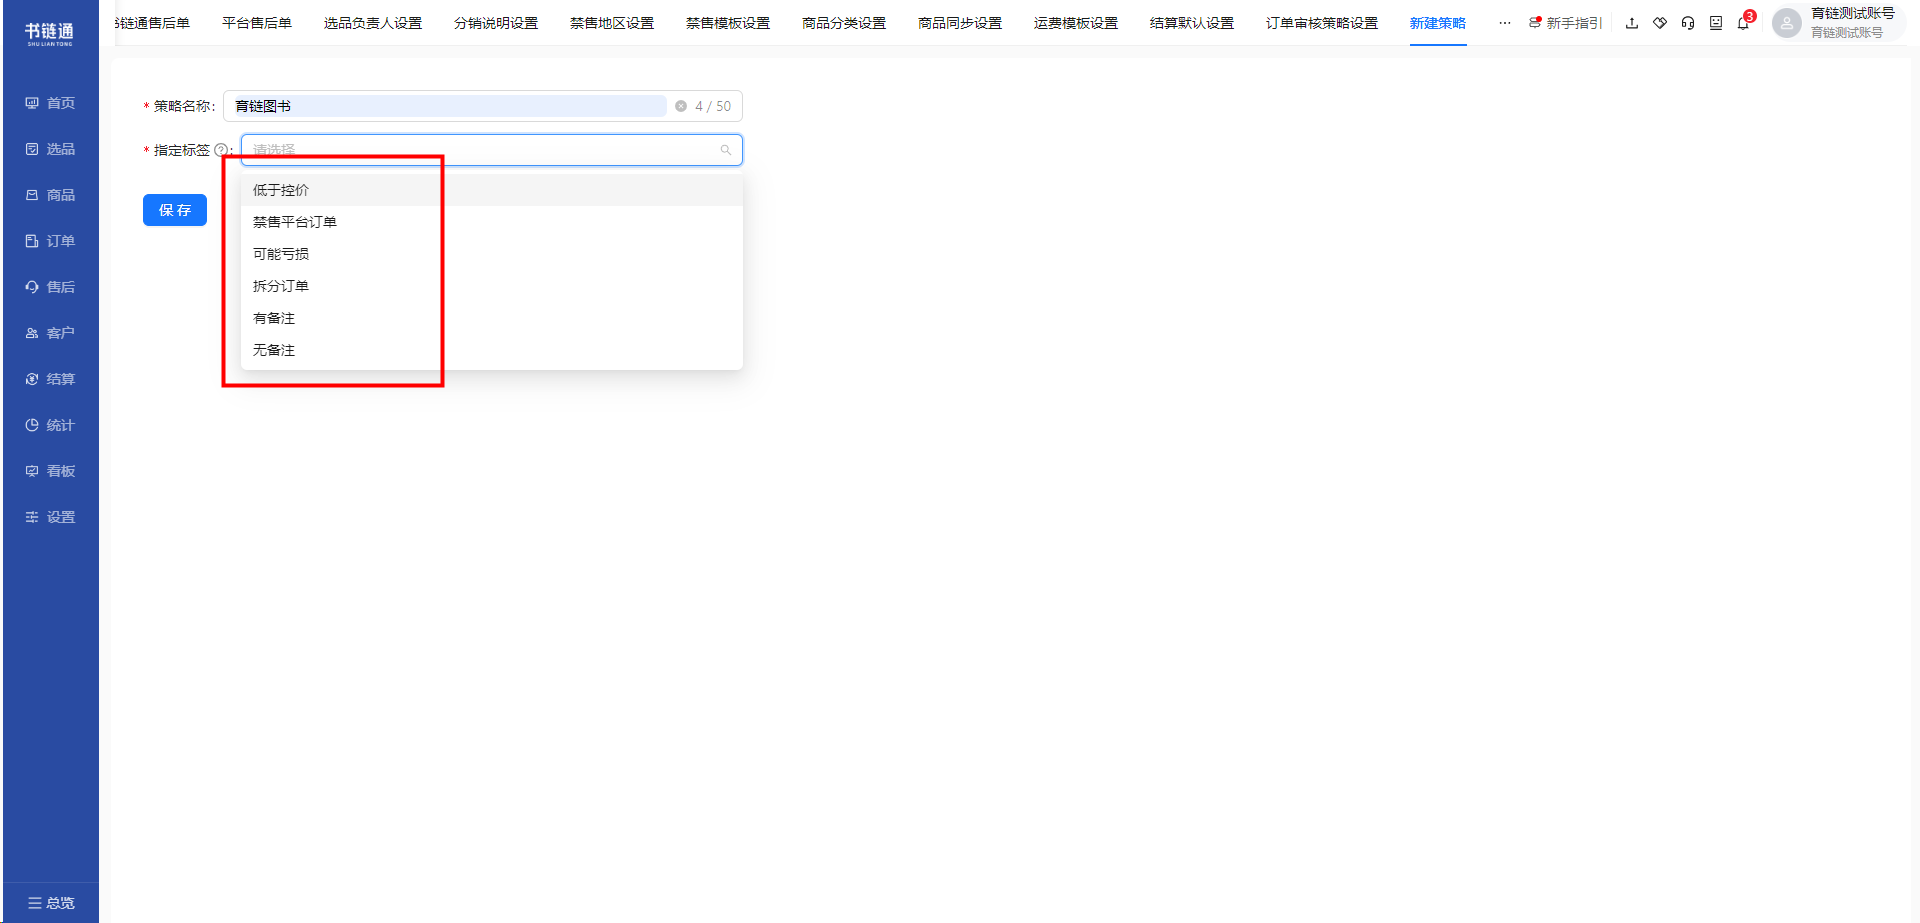Open 首页 in the left sidebar
1920x923 pixels.
(50, 103)
